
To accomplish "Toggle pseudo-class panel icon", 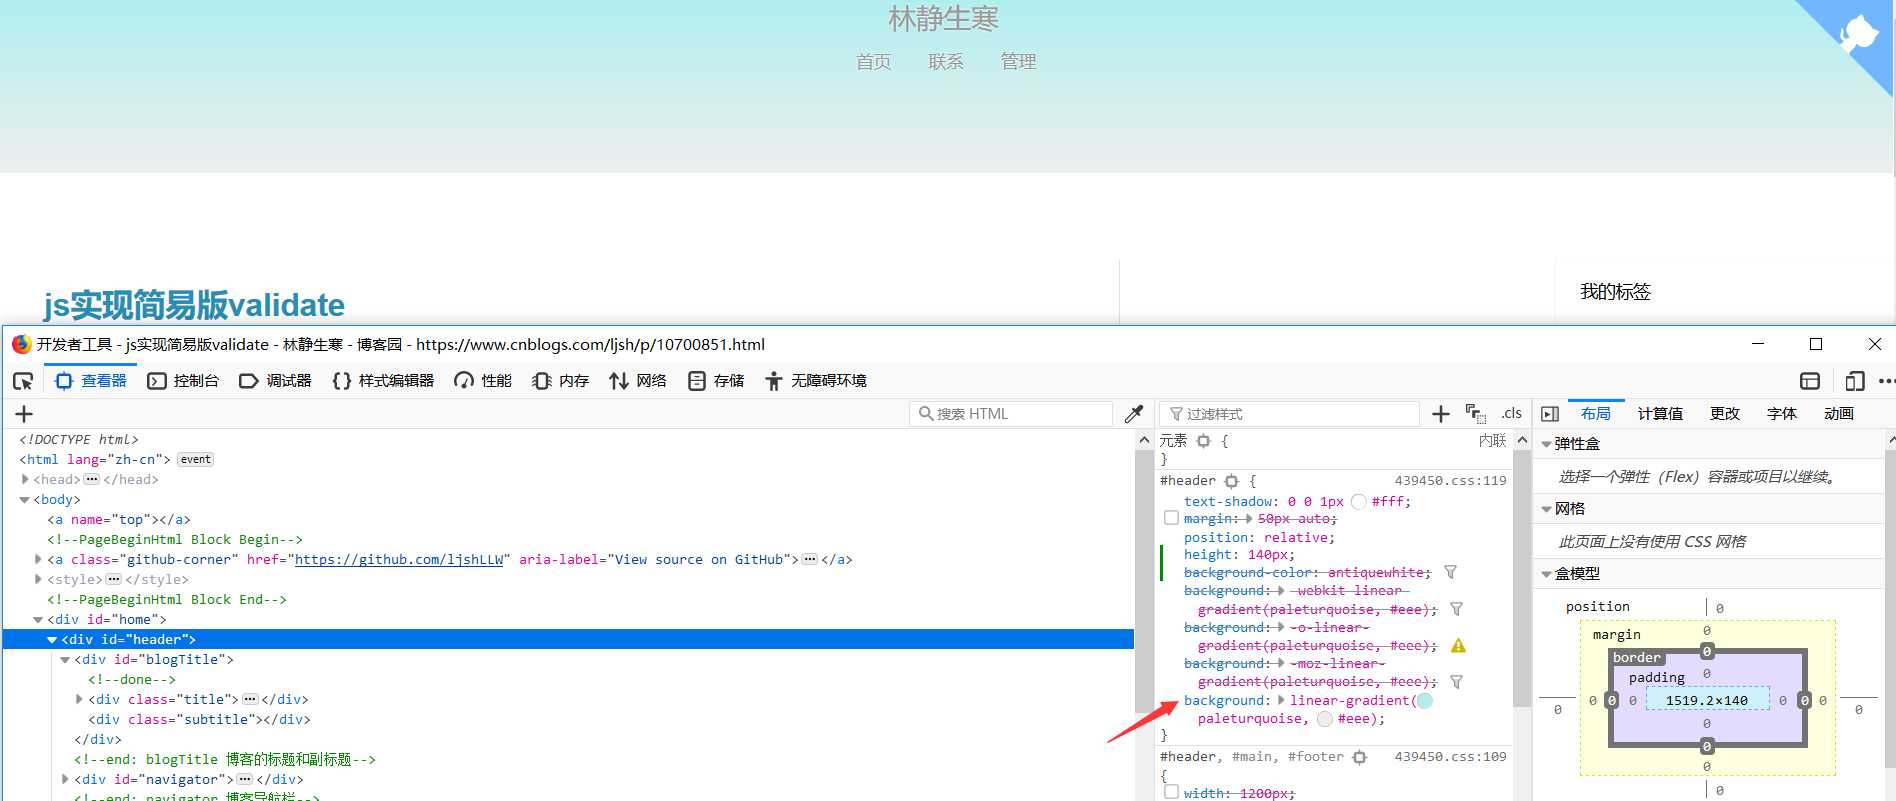I will 1476,414.
